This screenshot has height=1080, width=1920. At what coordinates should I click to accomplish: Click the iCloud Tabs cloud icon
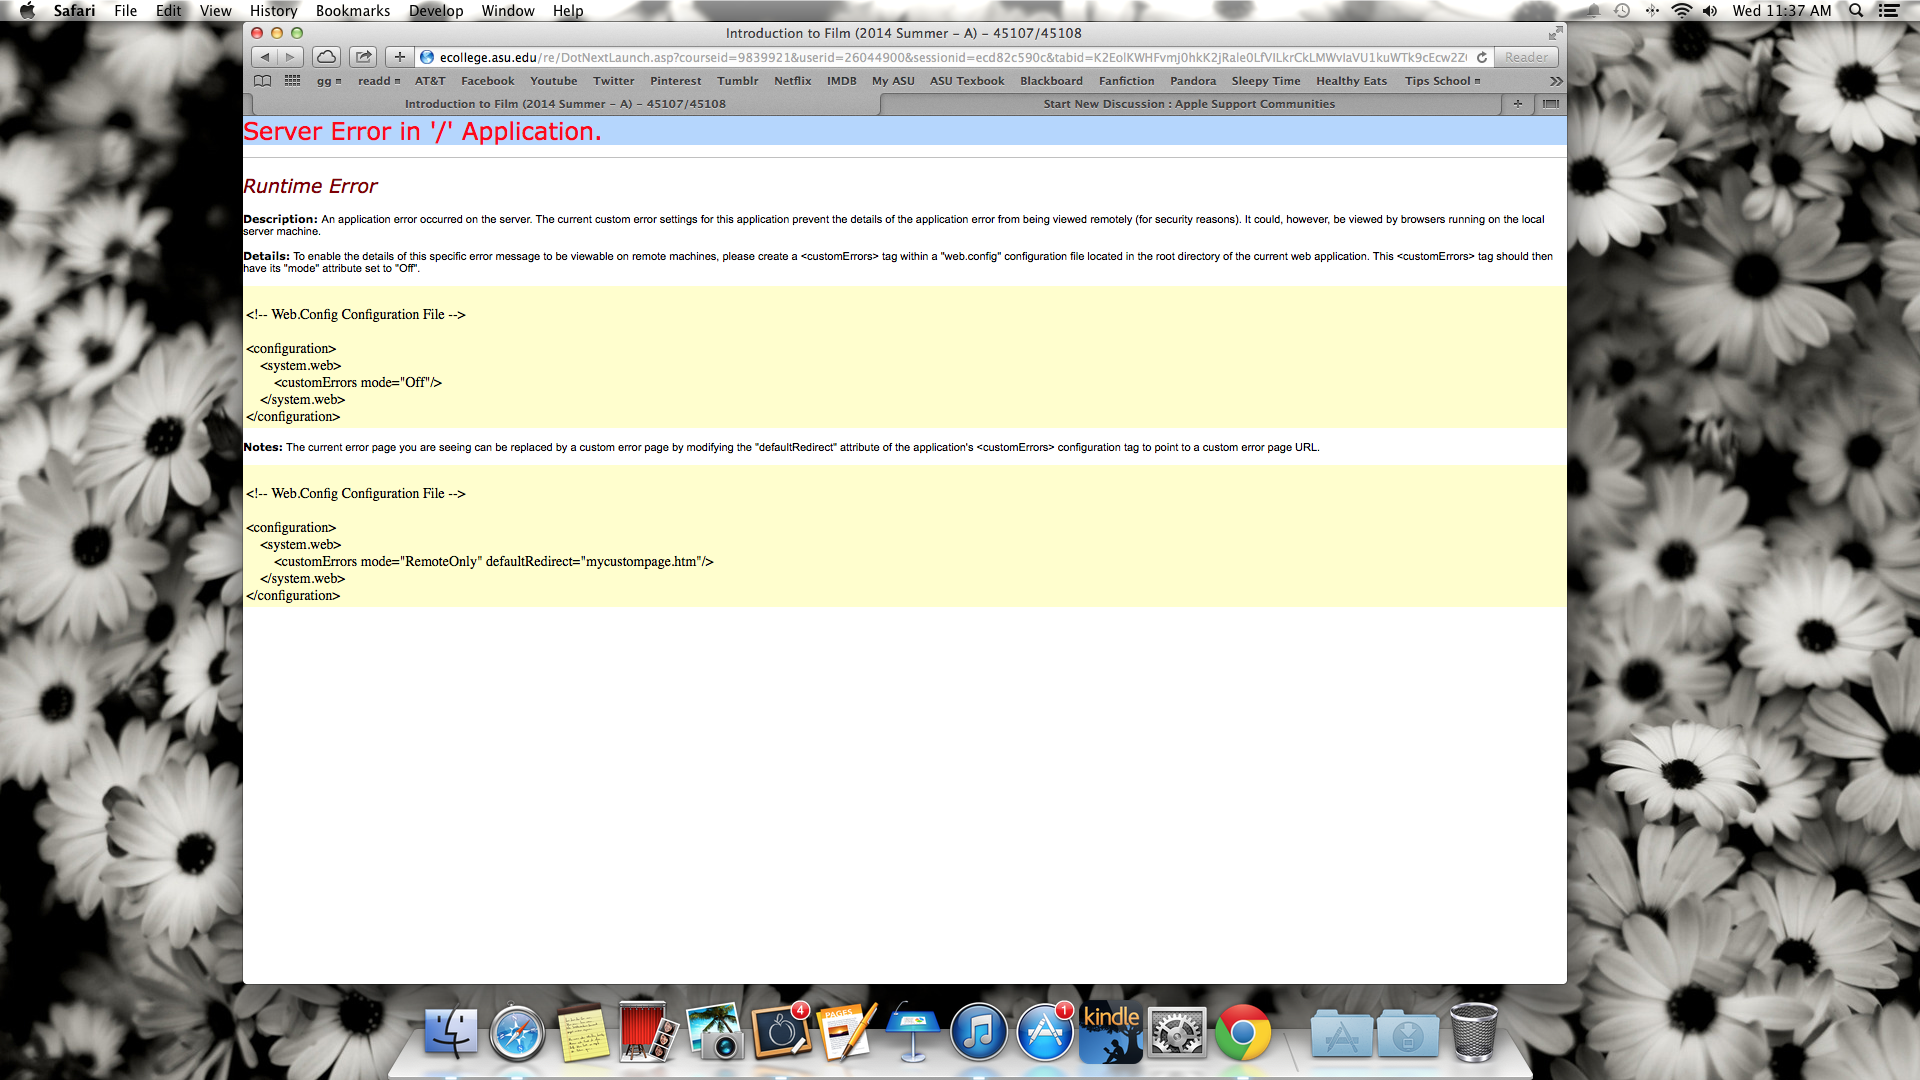point(326,57)
